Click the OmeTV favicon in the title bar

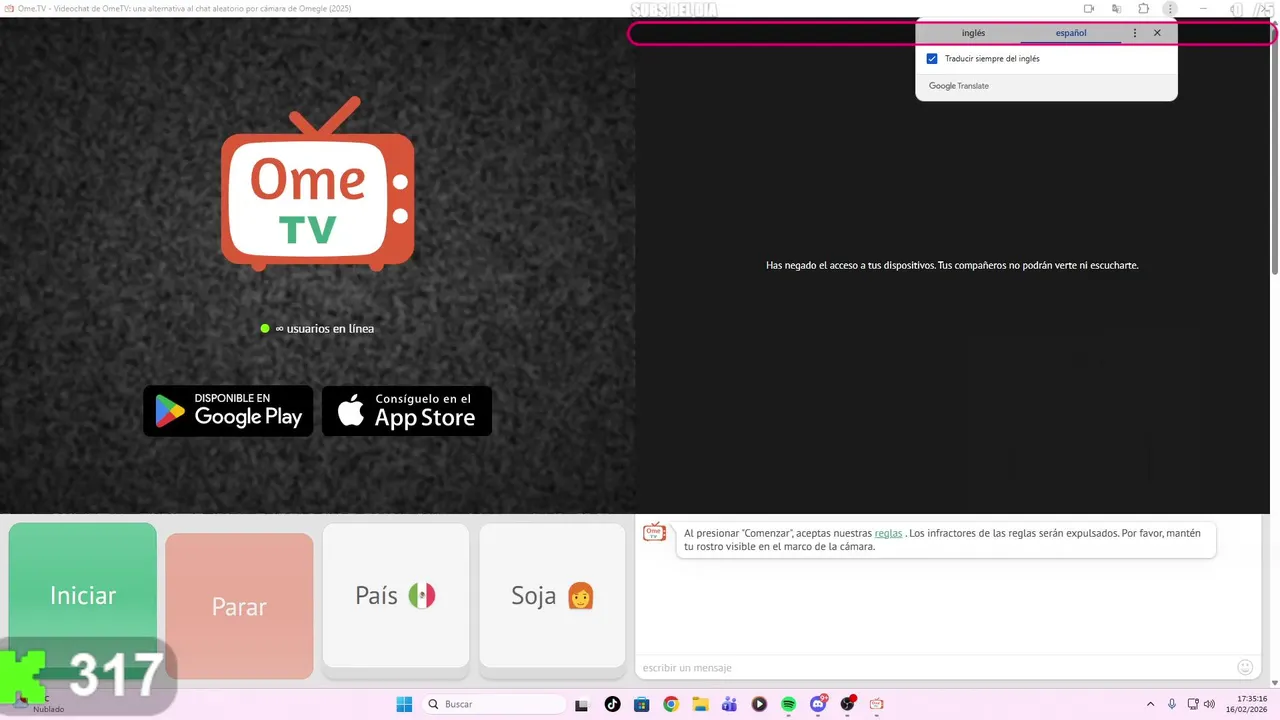point(8,8)
